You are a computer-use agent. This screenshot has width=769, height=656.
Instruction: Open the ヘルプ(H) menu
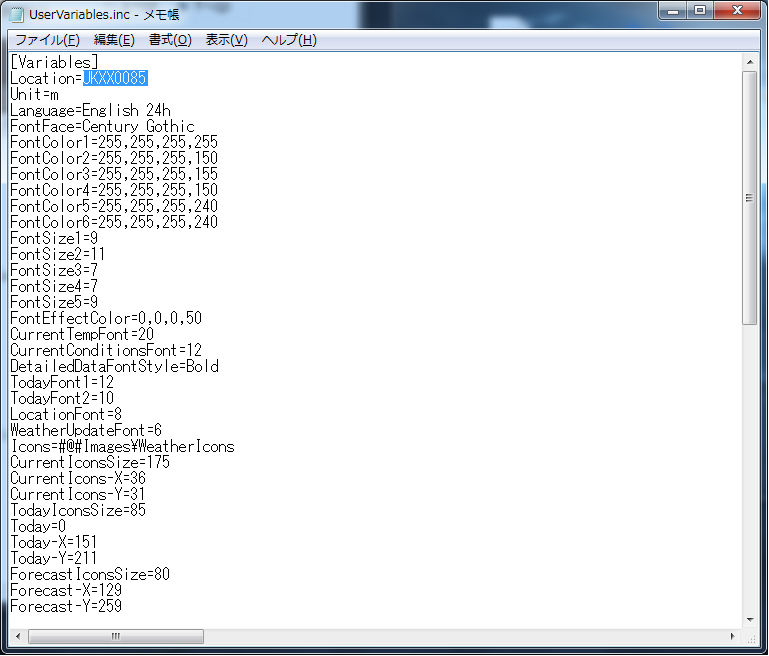pos(289,40)
